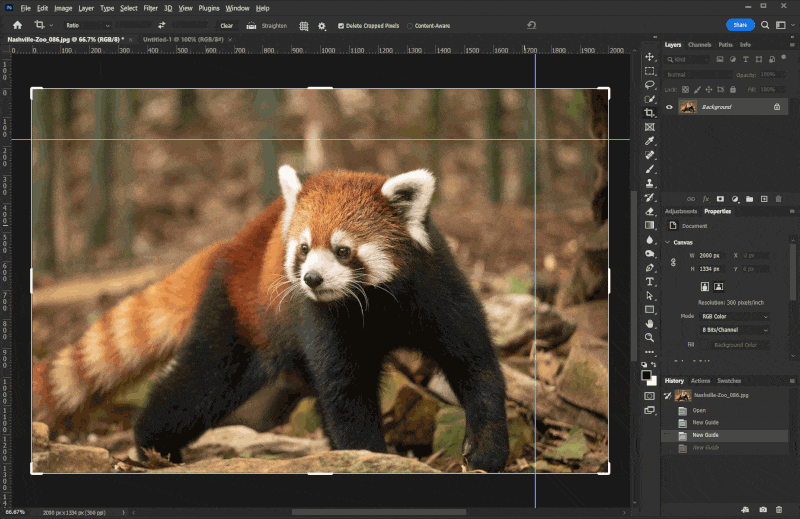Switch to the Untitled-1 document tab
The height and width of the screenshot is (519, 800).
pyautogui.click(x=183, y=39)
